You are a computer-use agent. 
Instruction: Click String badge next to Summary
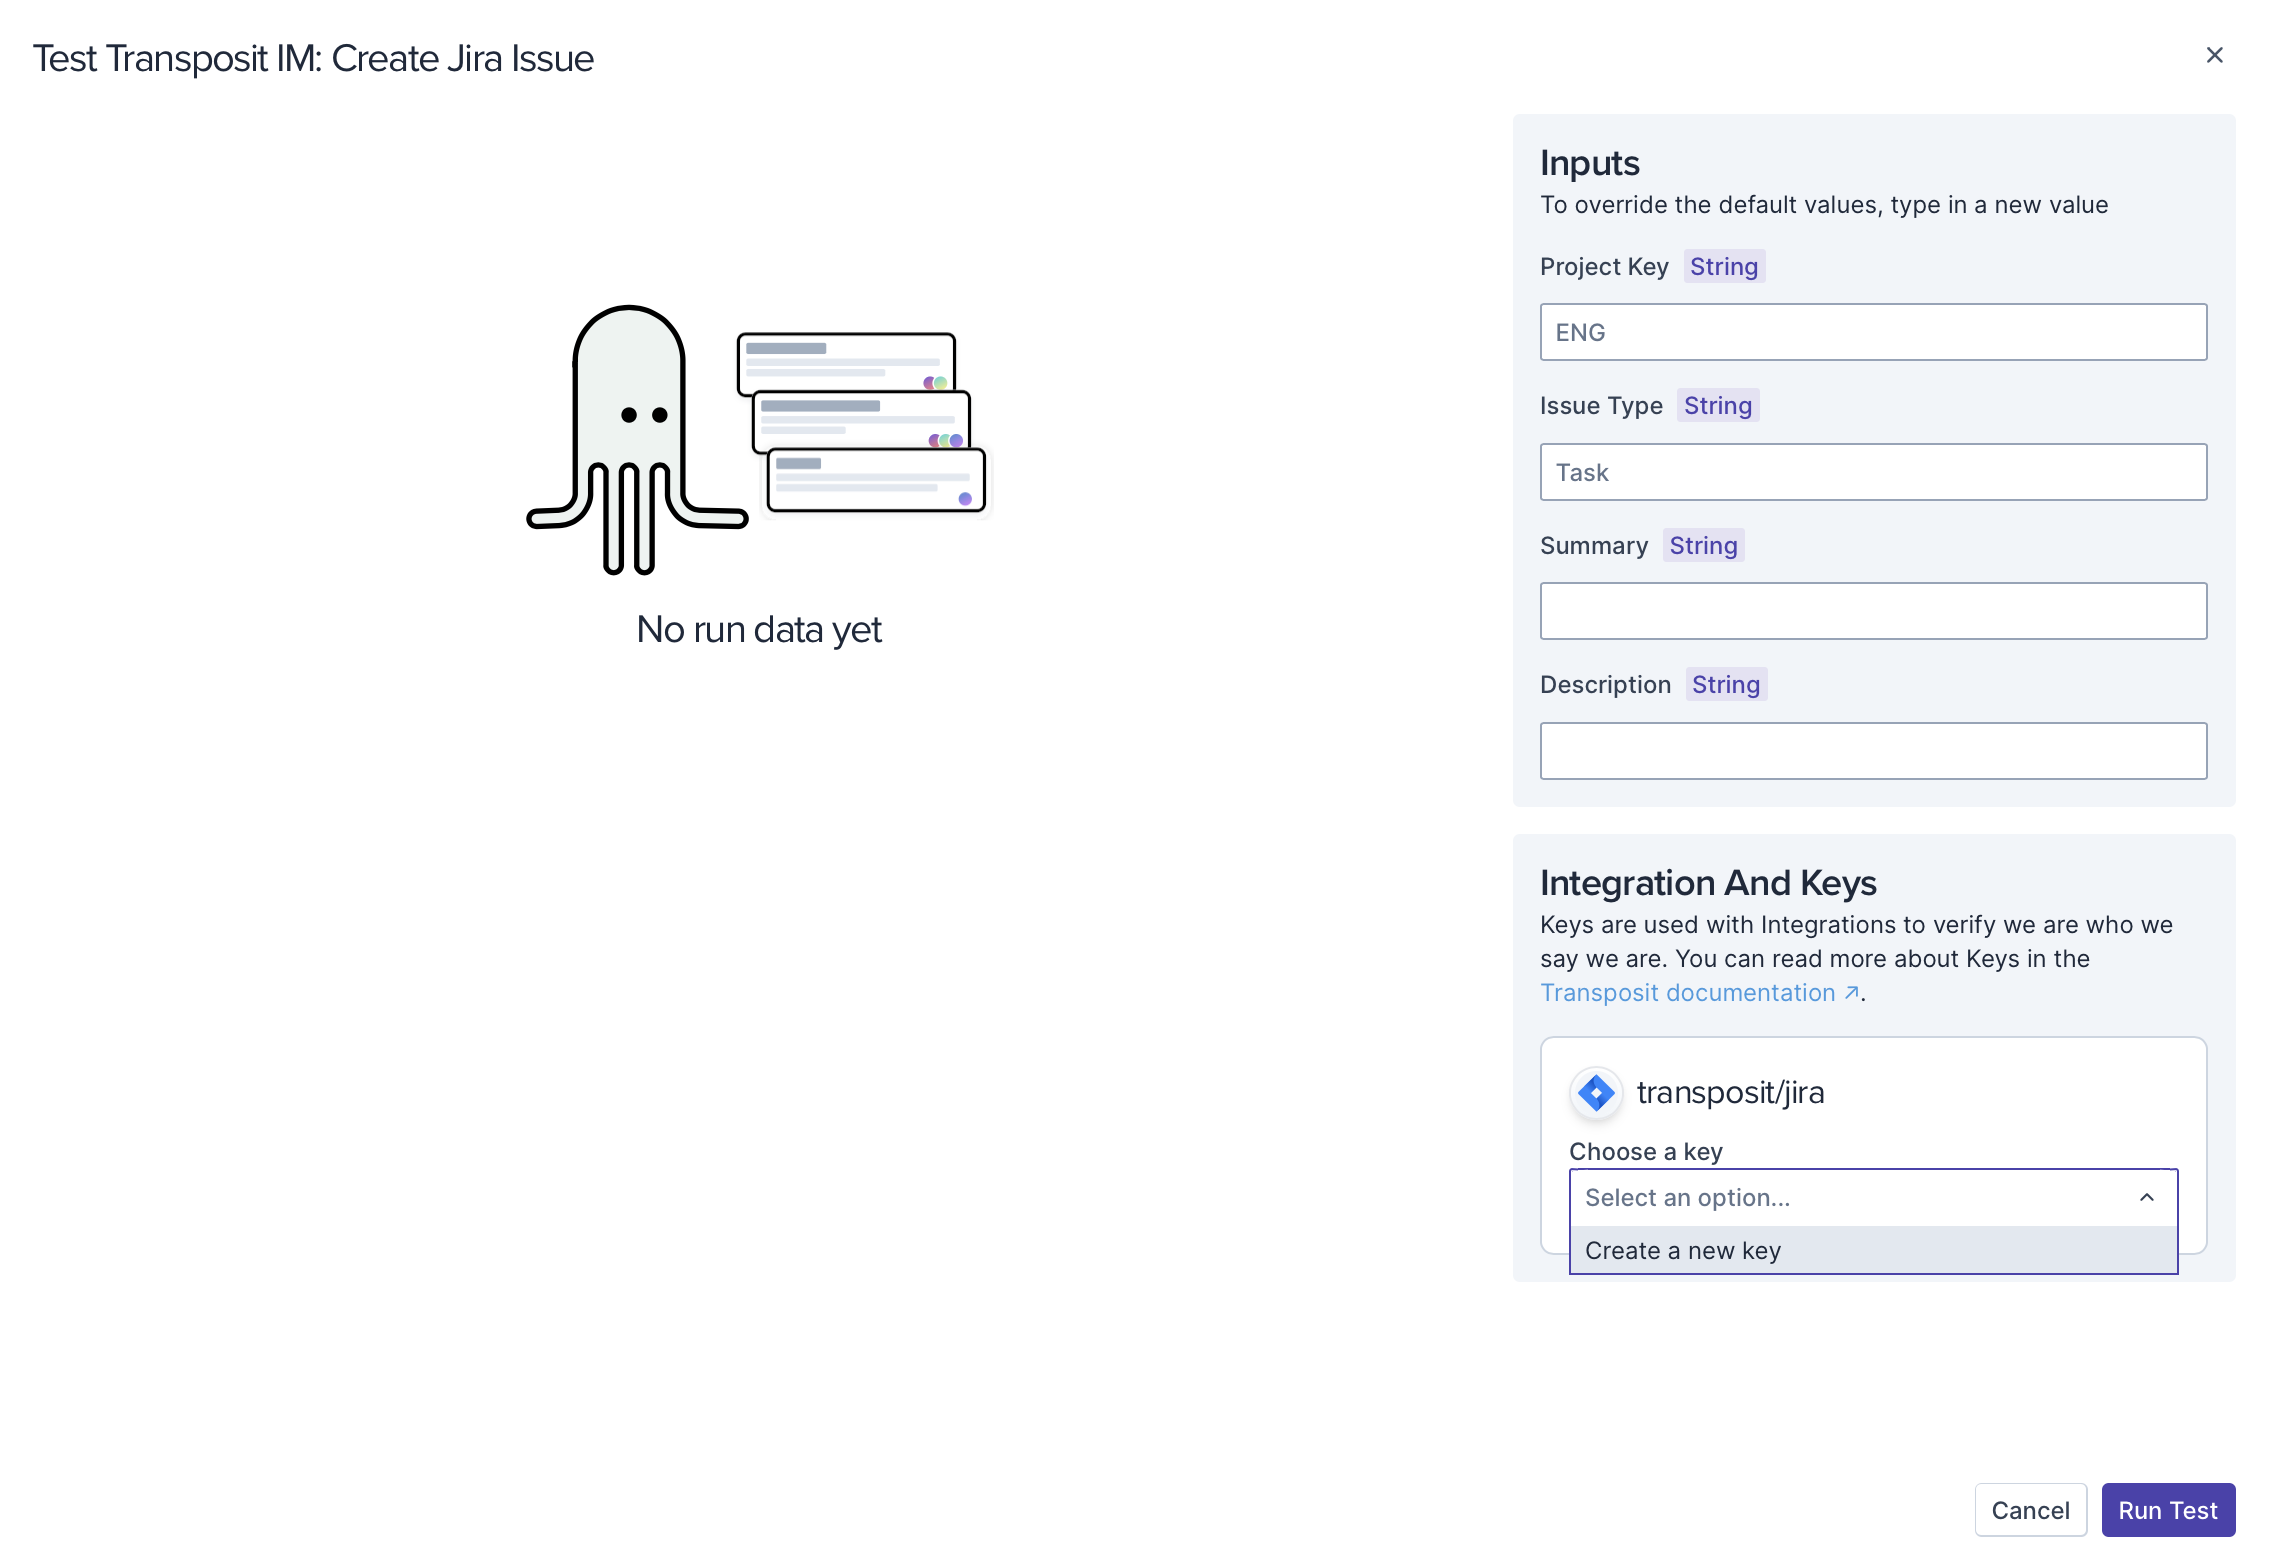(x=1702, y=545)
